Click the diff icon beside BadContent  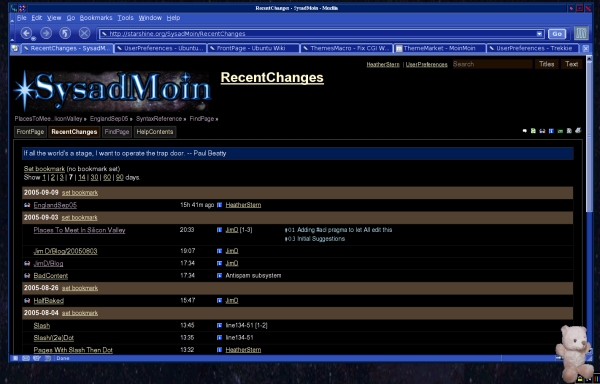27,275
